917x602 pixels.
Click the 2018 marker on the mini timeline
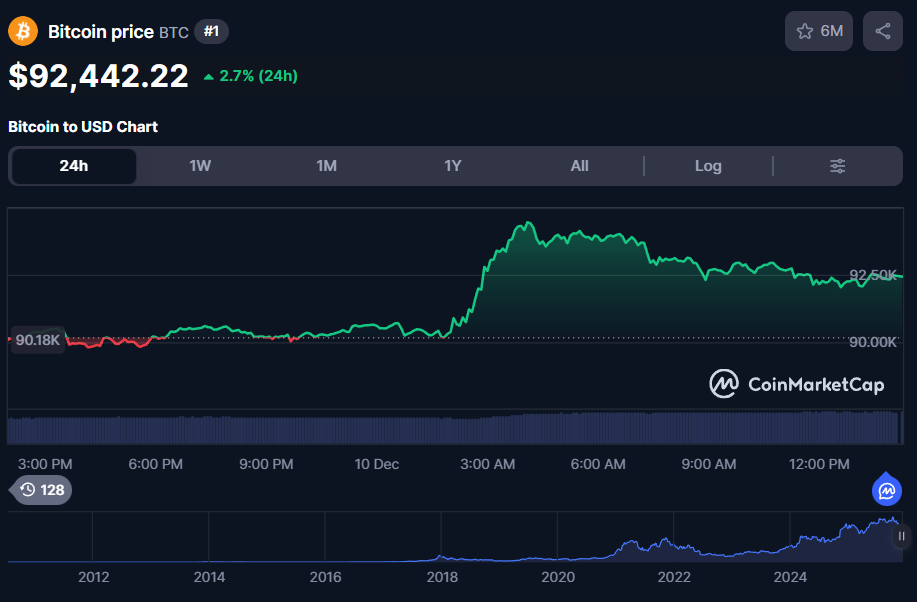[x=442, y=577]
